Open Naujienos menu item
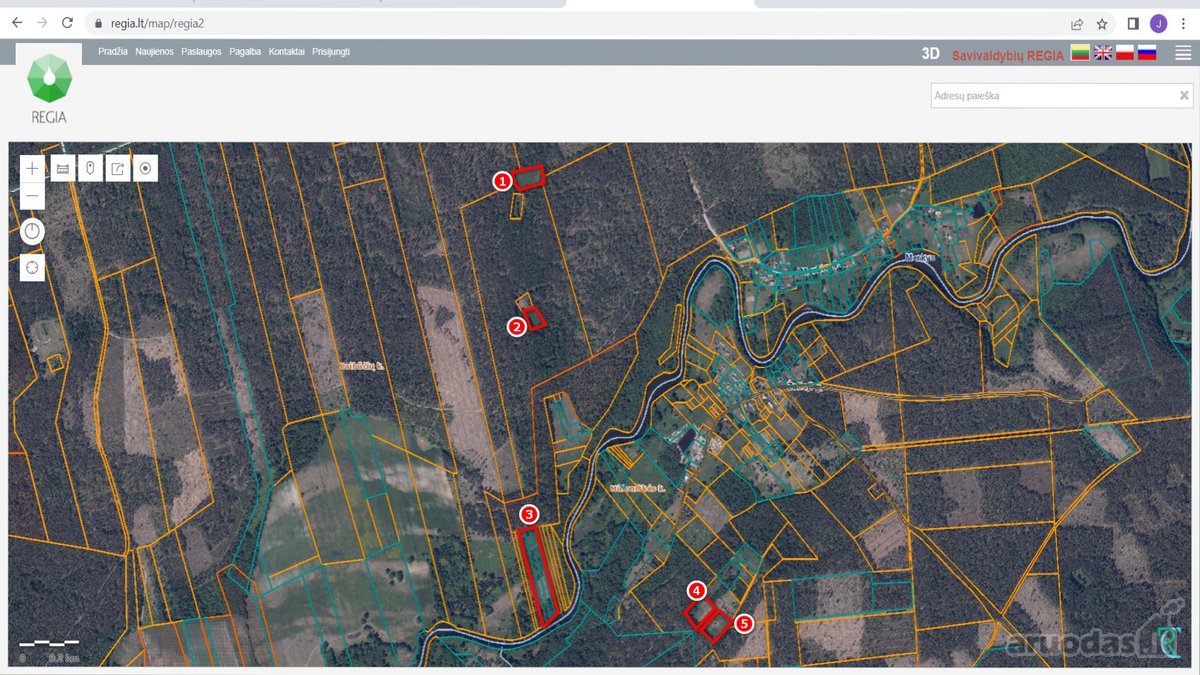This screenshot has height=675, width=1200. pyautogui.click(x=154, y=51)
